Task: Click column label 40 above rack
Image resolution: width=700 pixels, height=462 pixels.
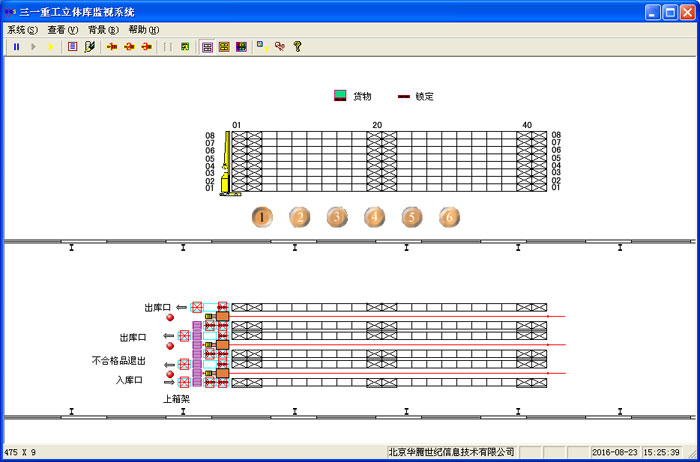Action: point(527,125)
